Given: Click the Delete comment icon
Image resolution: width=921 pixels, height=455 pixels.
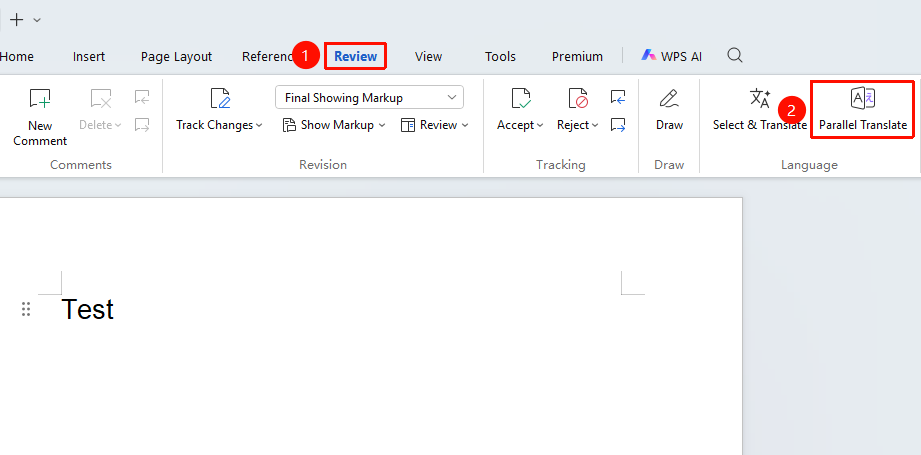Looking at the screenshot, I should [100, 99].
